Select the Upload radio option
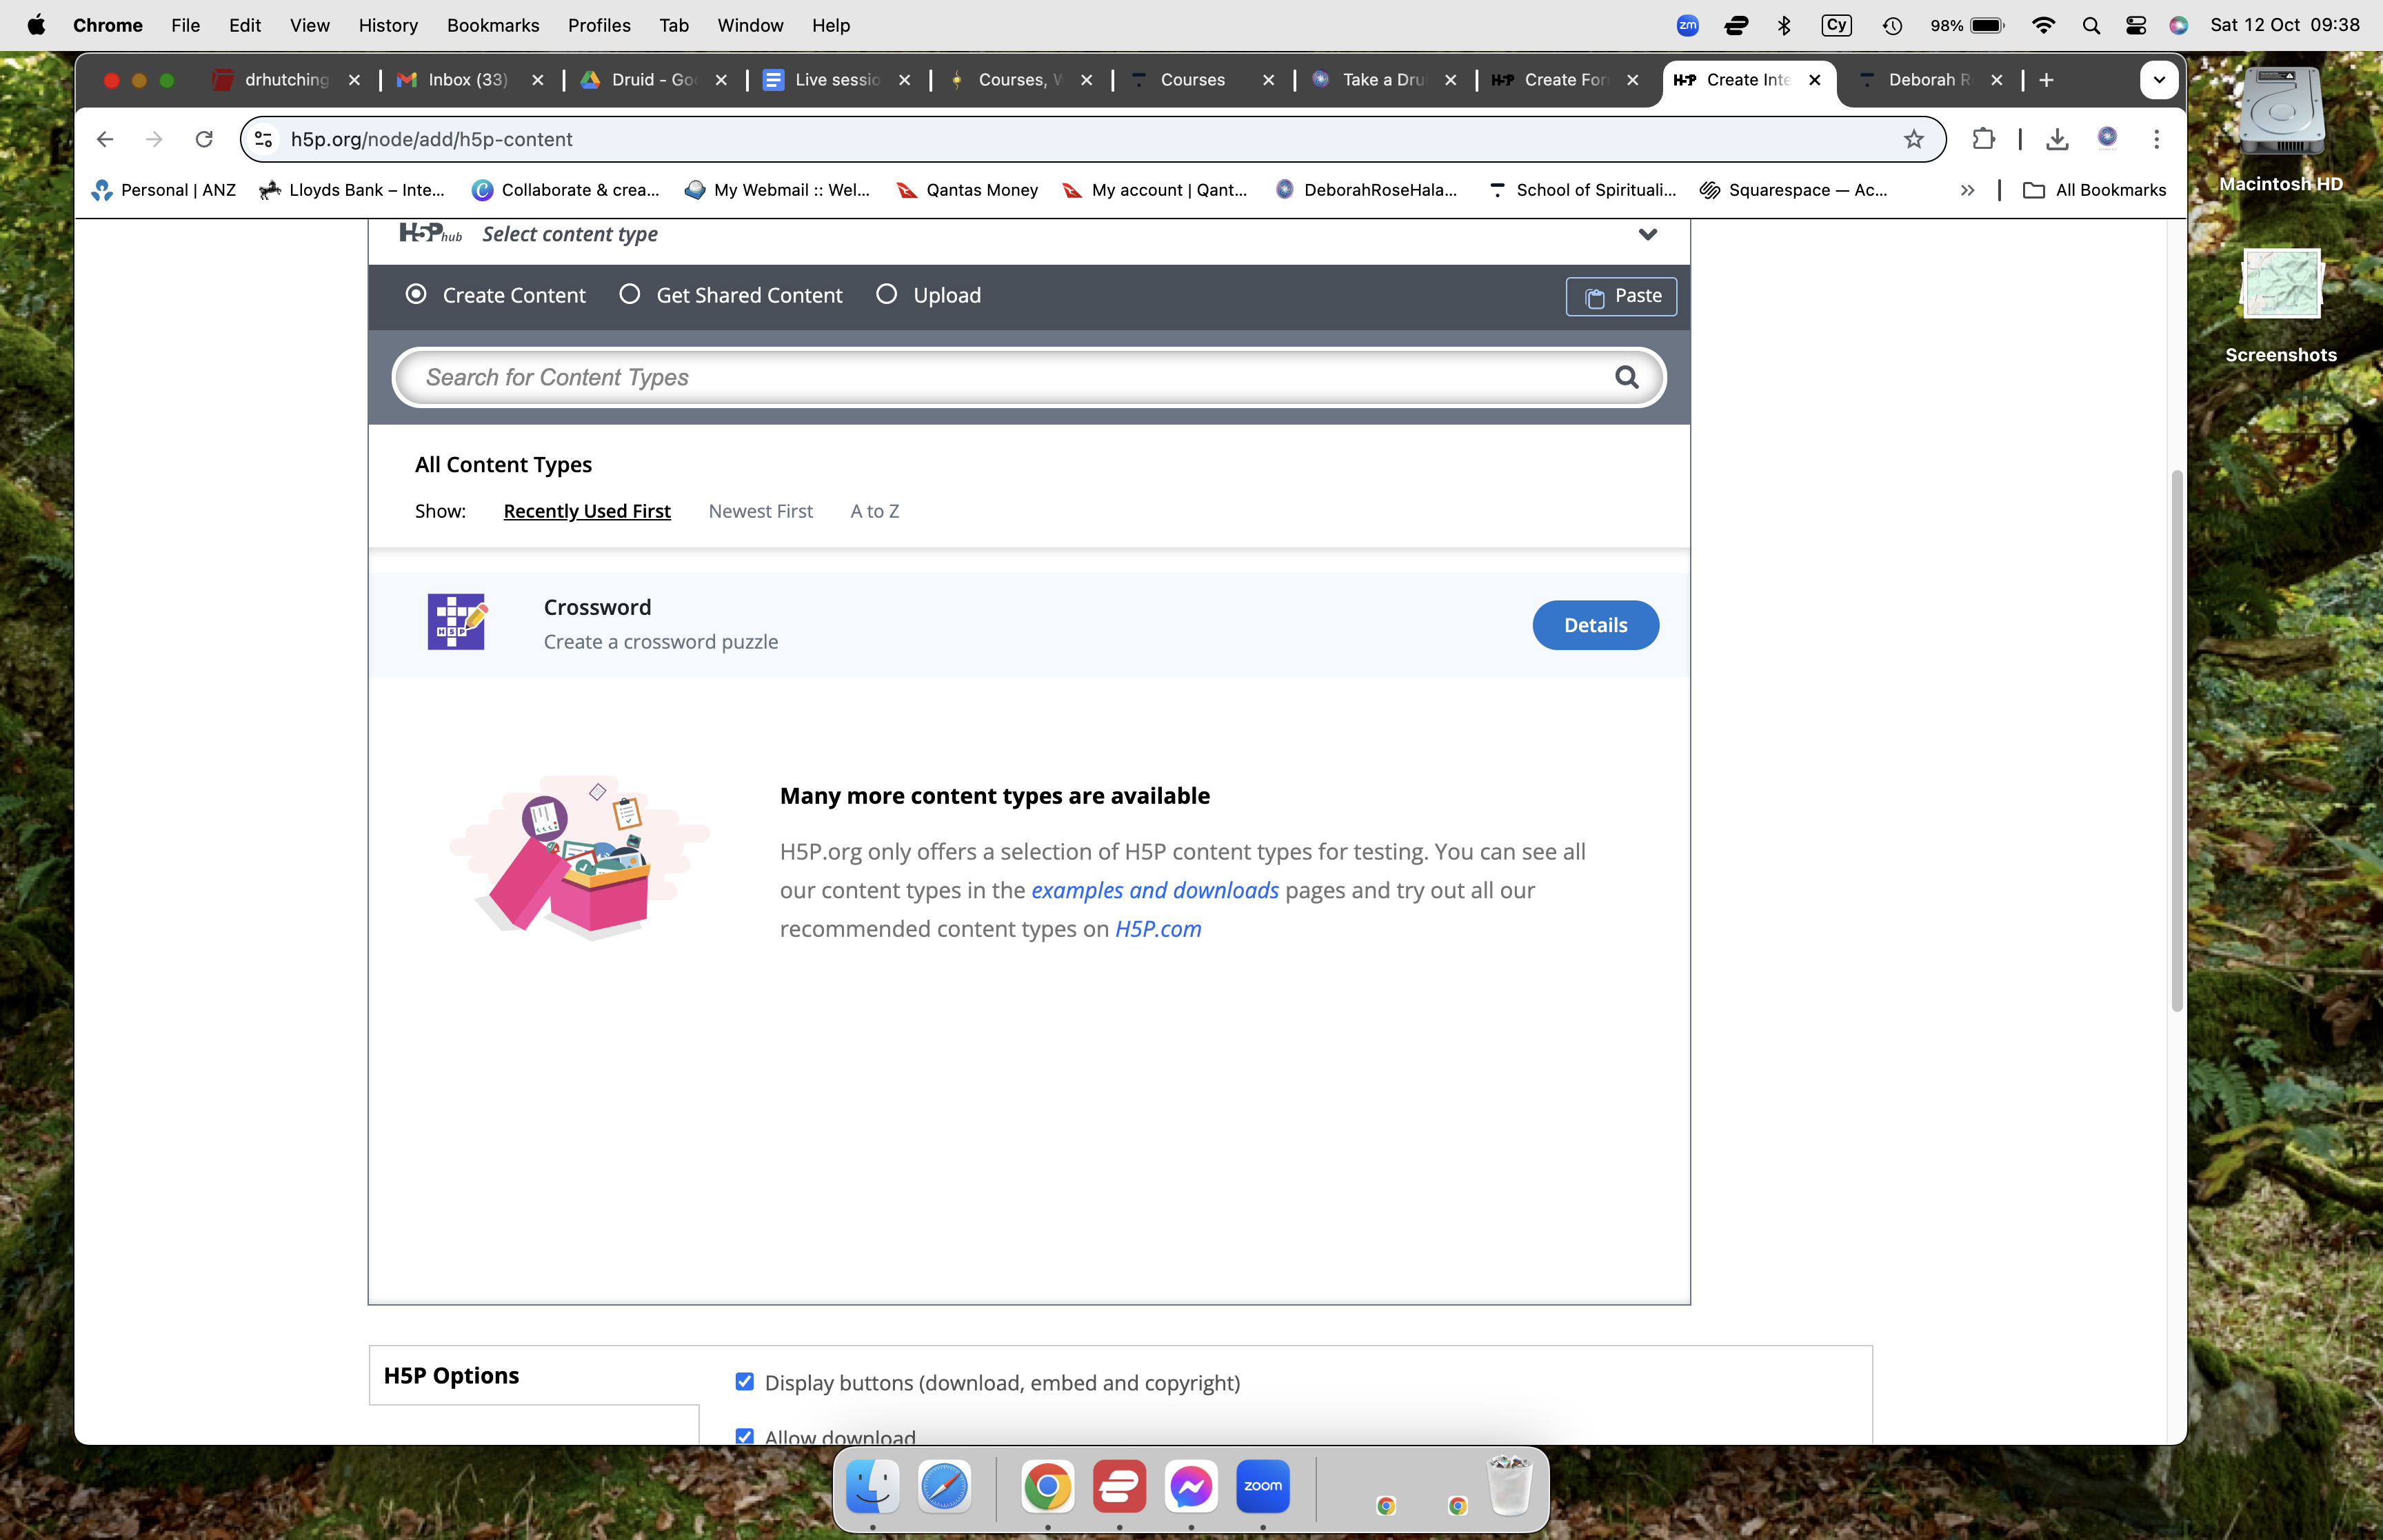The width and height of the screenshot is (2383, 1540). [x=886, y=294]
